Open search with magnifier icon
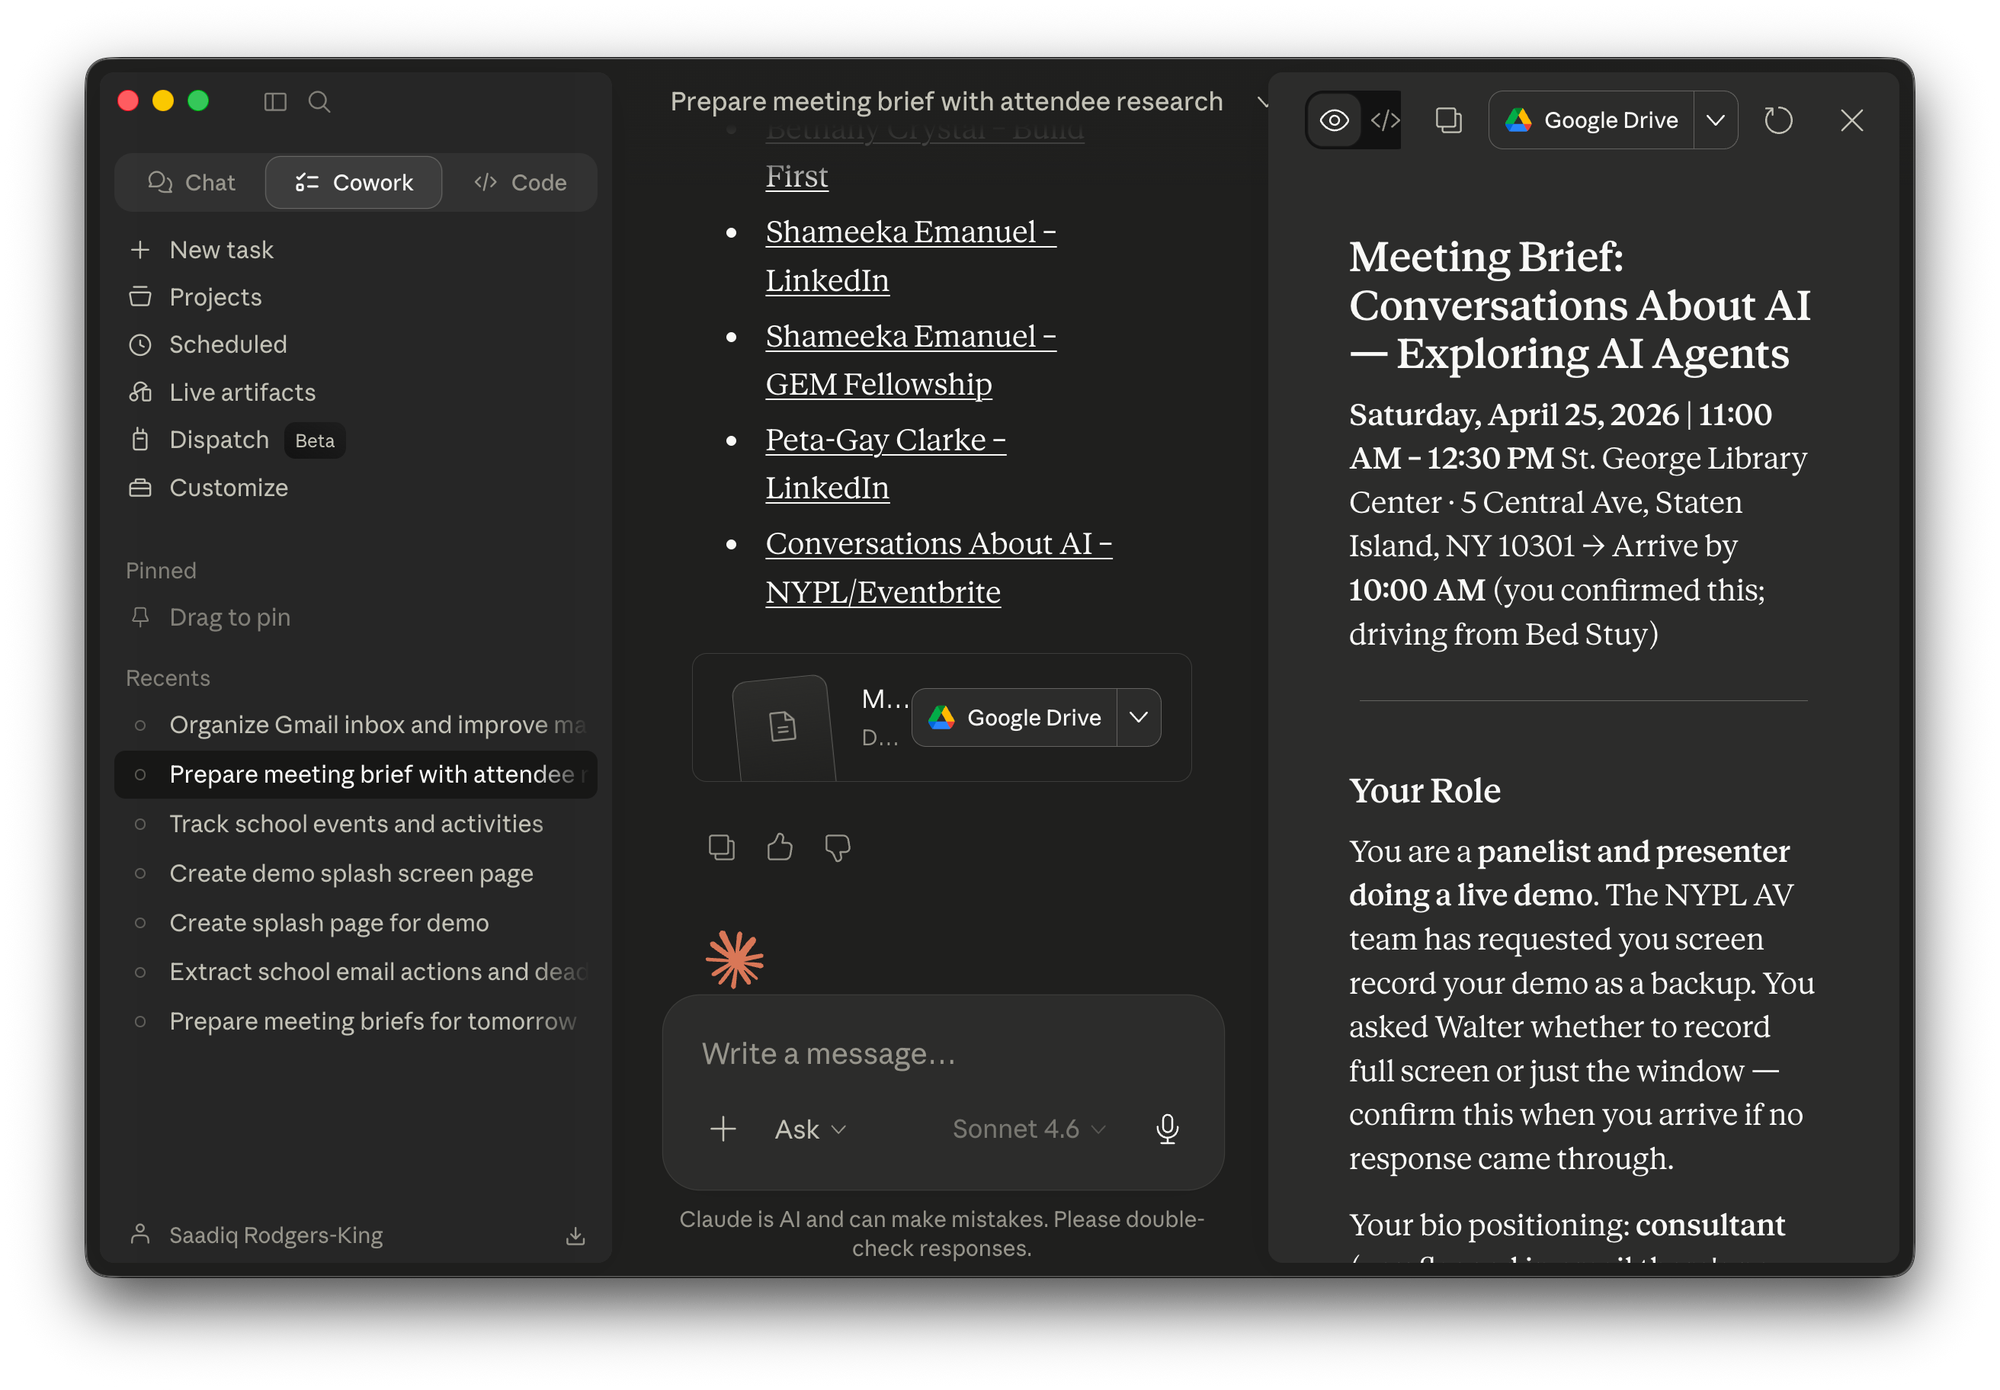Image resolution: width=2000 pixels, height=1390 pixels. click(319, 102)
